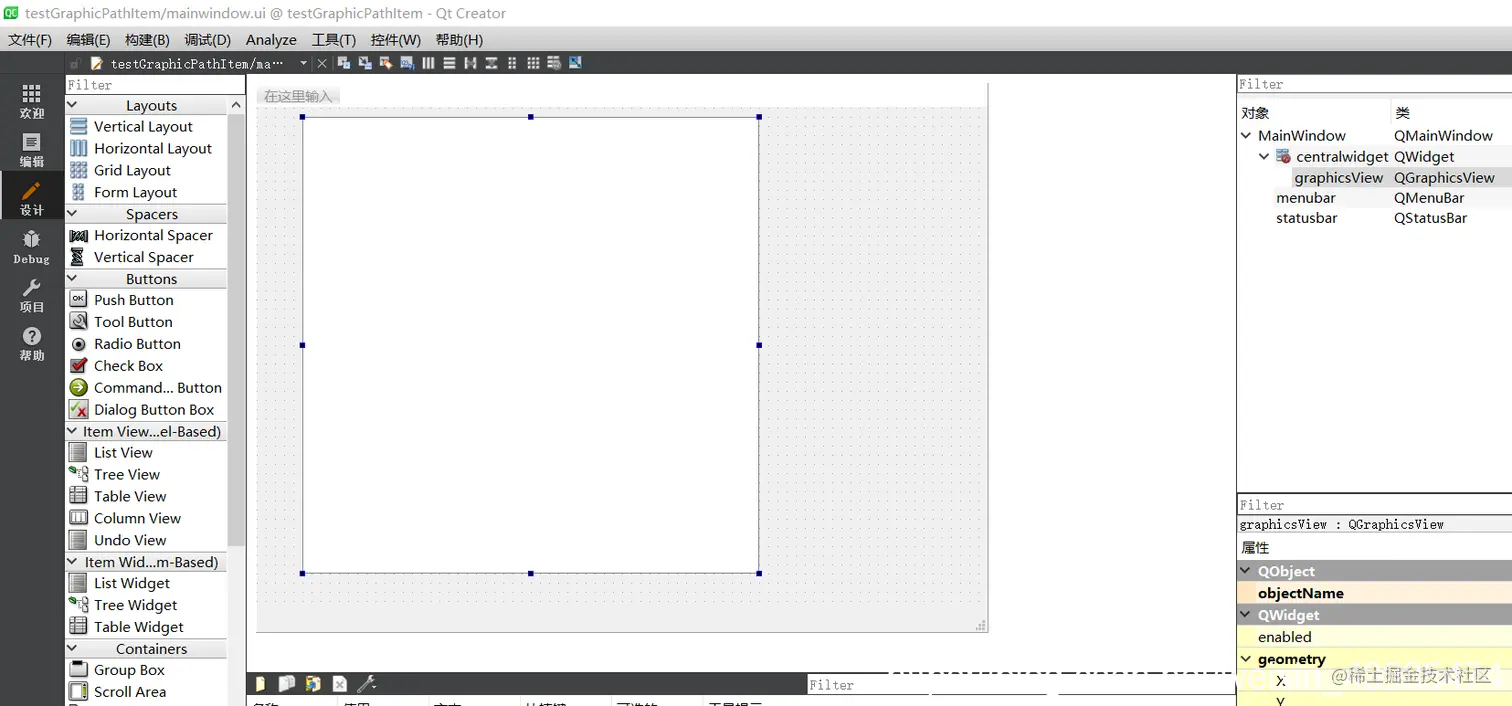Apply Lay Out Vertically from toolbar
1512x706 pixels.
(x=449, y=63)
